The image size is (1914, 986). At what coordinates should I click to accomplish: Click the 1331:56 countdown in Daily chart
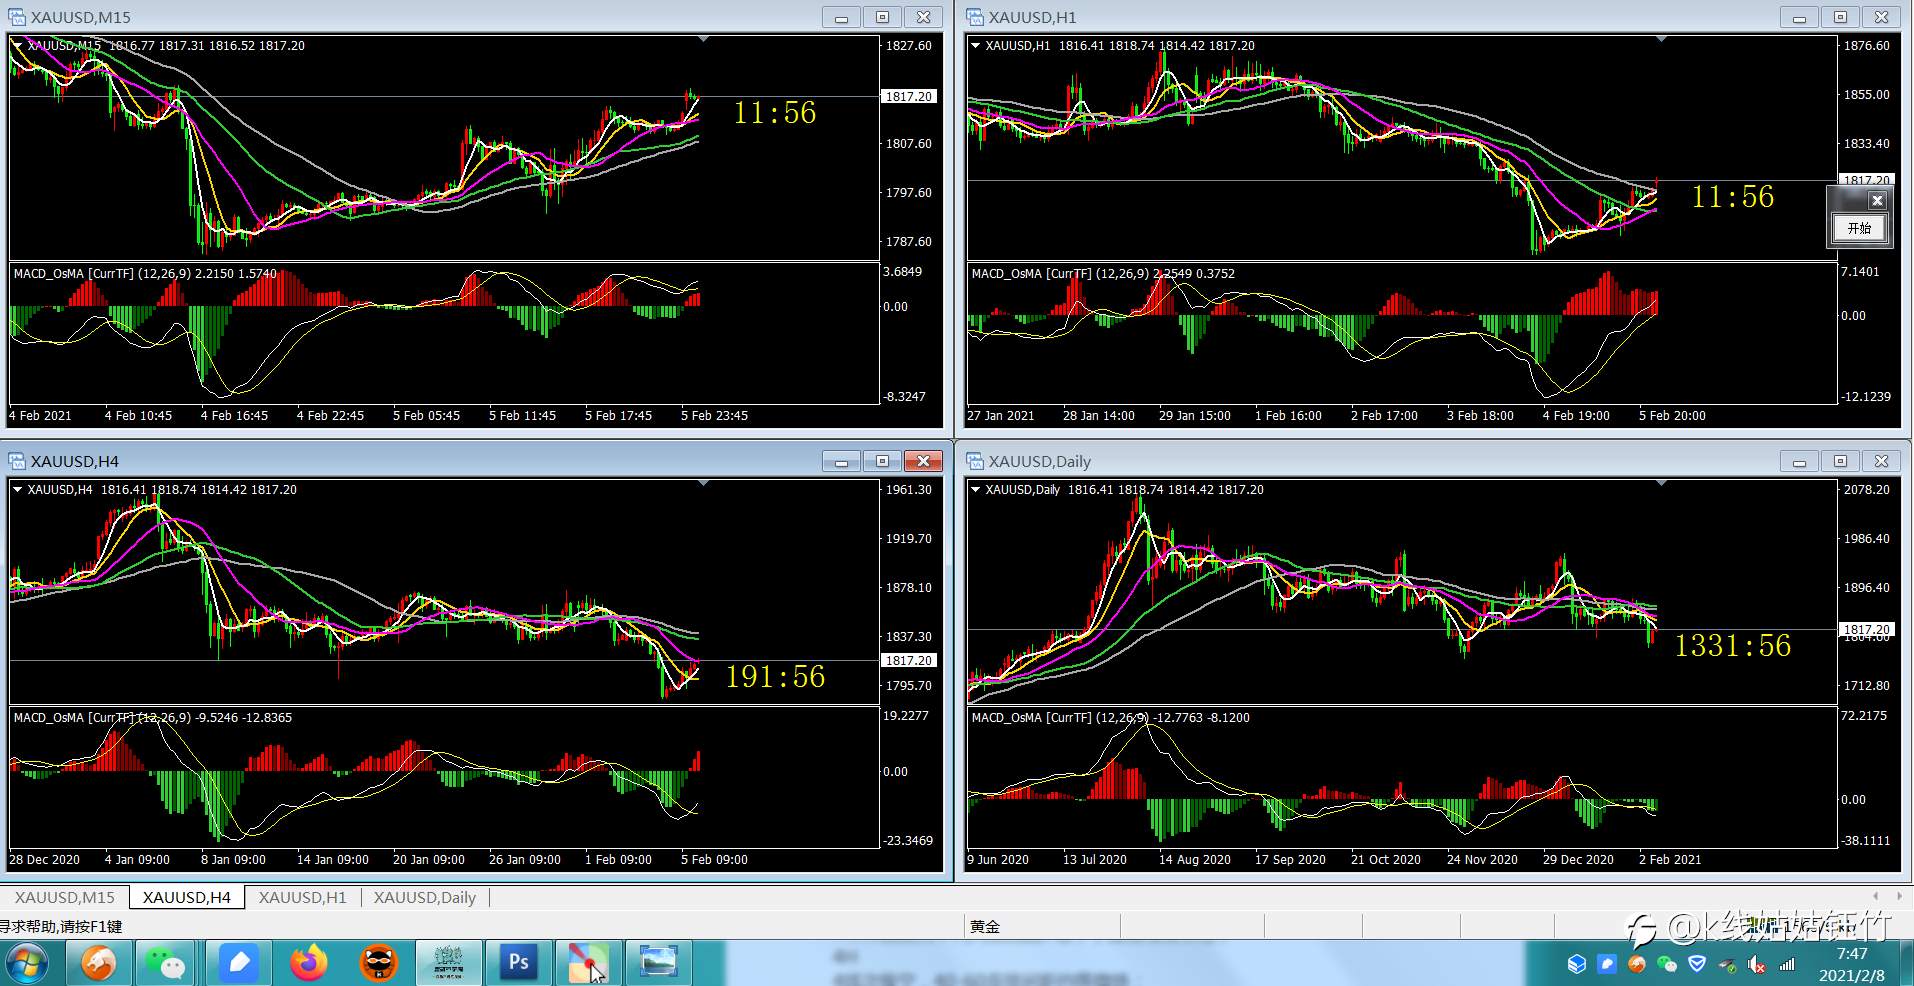(x=1733, y=646)
